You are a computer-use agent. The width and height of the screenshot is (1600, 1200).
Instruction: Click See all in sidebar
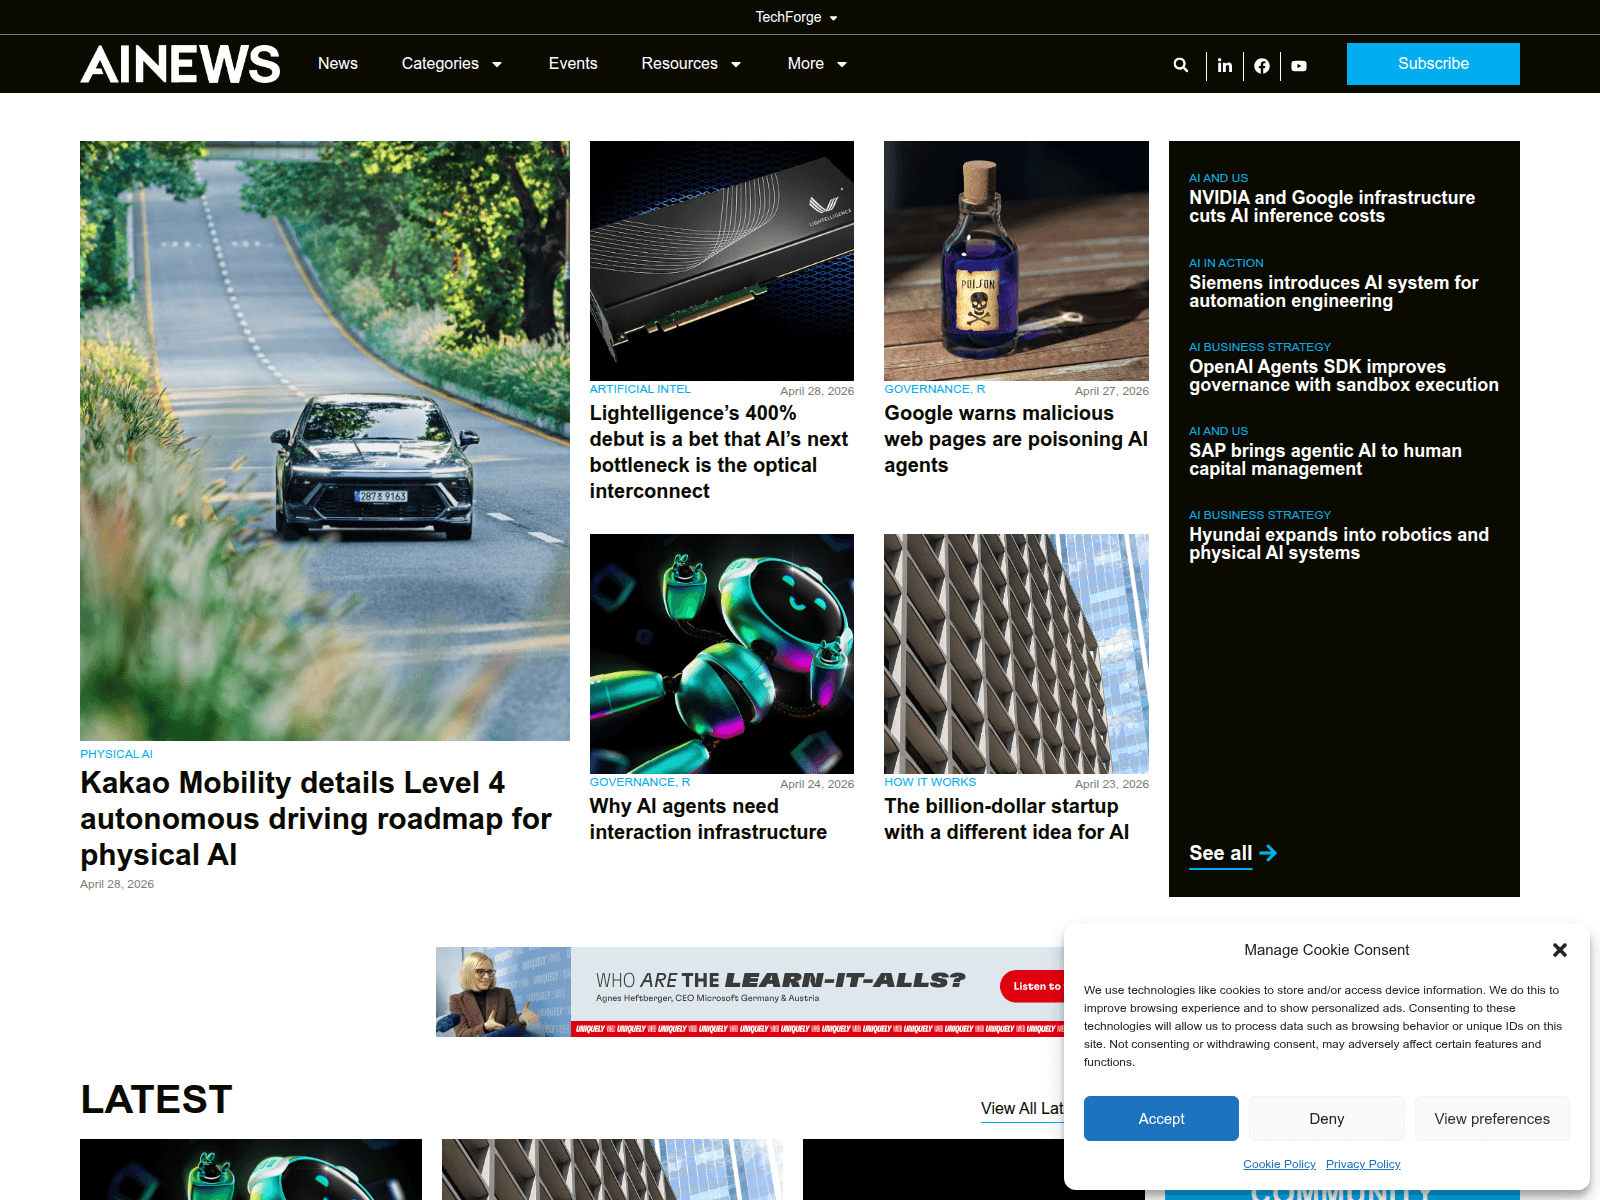[x=1220, y=853]
